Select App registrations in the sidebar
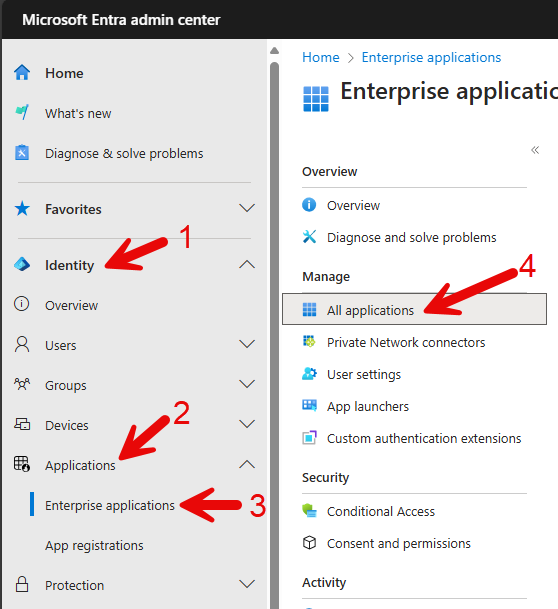Viewport: 558px width, 609px height. [94, 545]
